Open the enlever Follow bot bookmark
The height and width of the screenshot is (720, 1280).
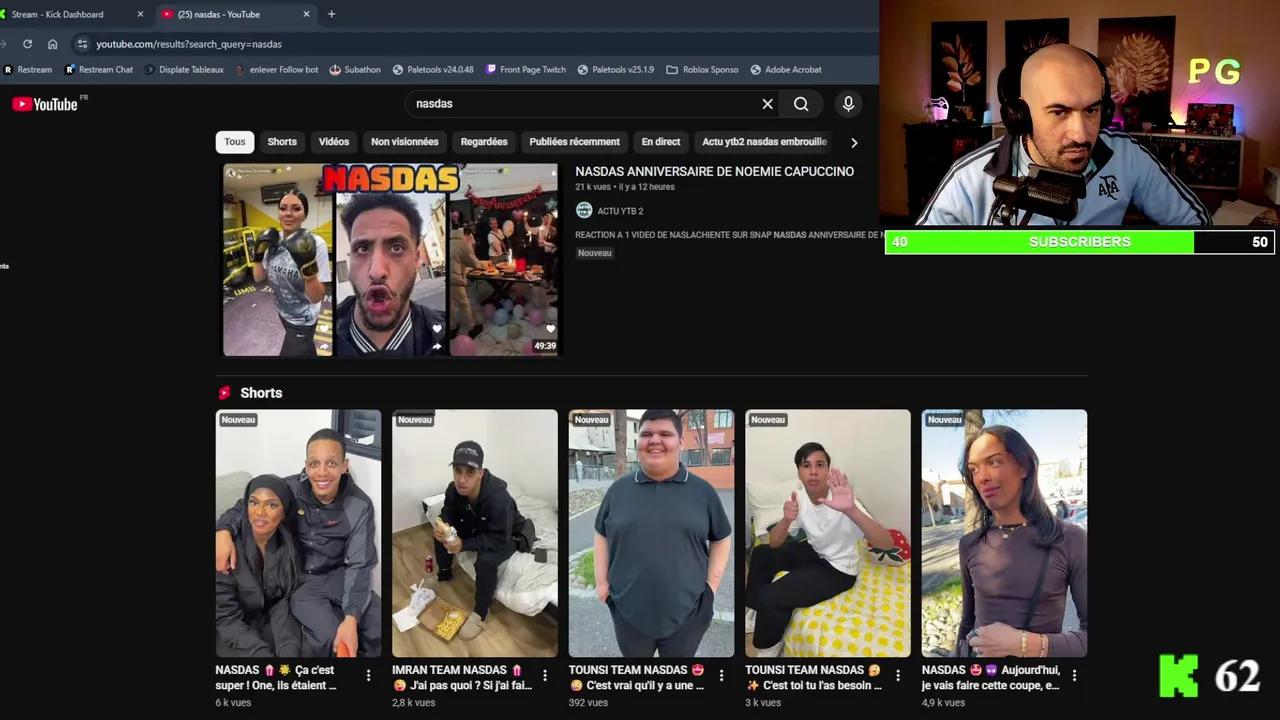(x=277, y=70)
